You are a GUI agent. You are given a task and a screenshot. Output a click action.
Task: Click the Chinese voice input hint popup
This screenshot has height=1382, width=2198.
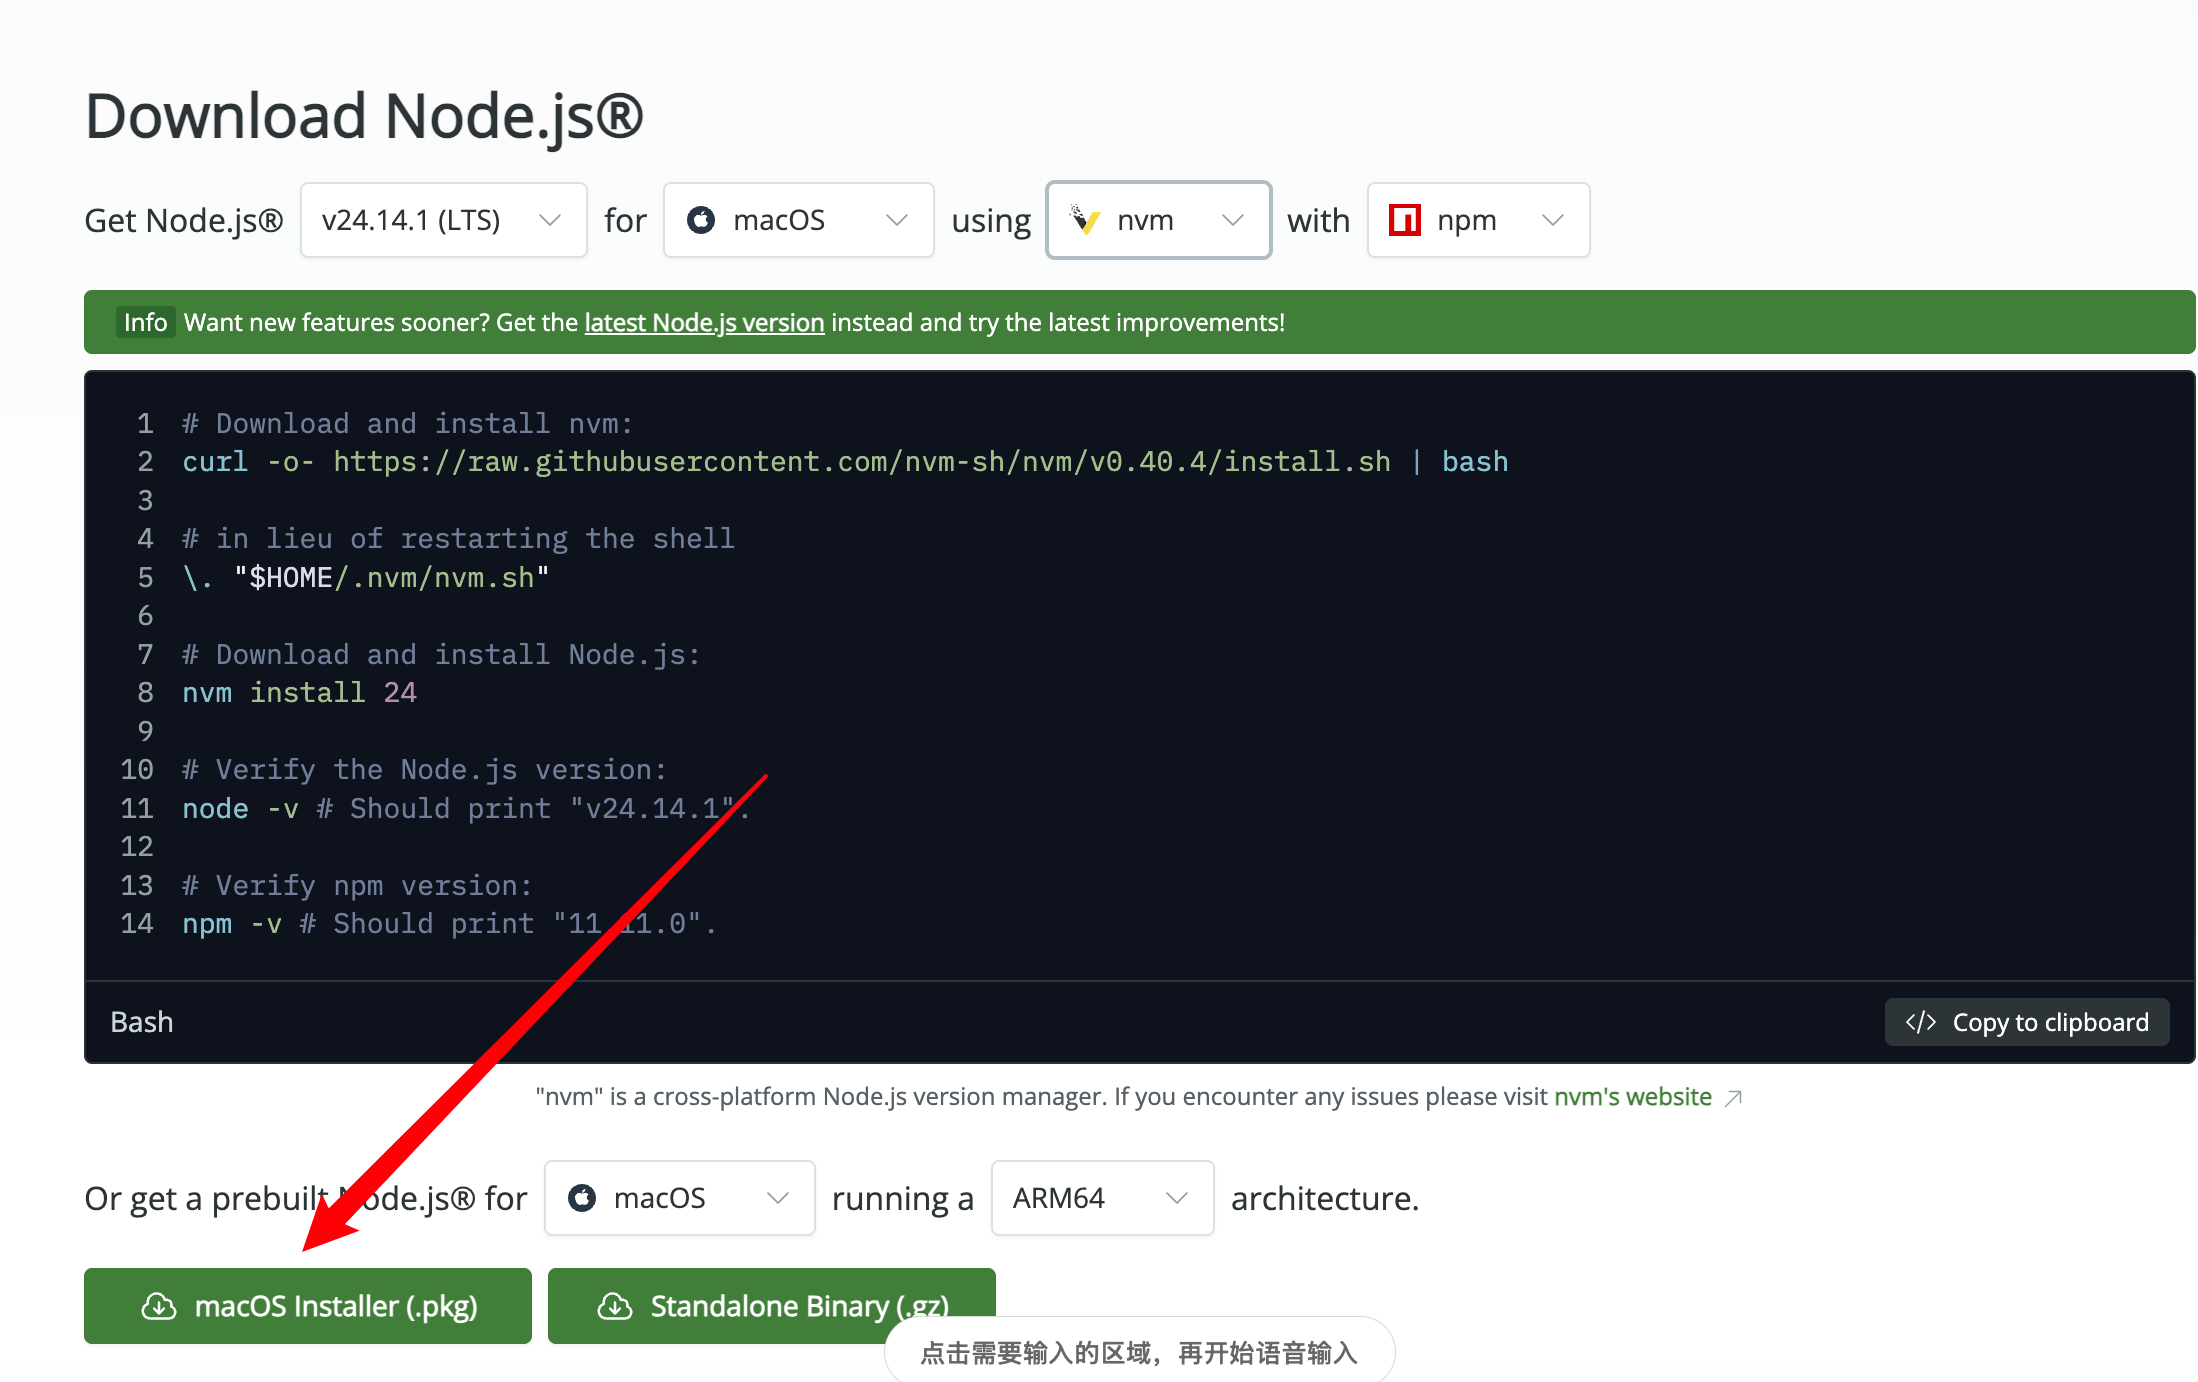tap(1138, 1353)
